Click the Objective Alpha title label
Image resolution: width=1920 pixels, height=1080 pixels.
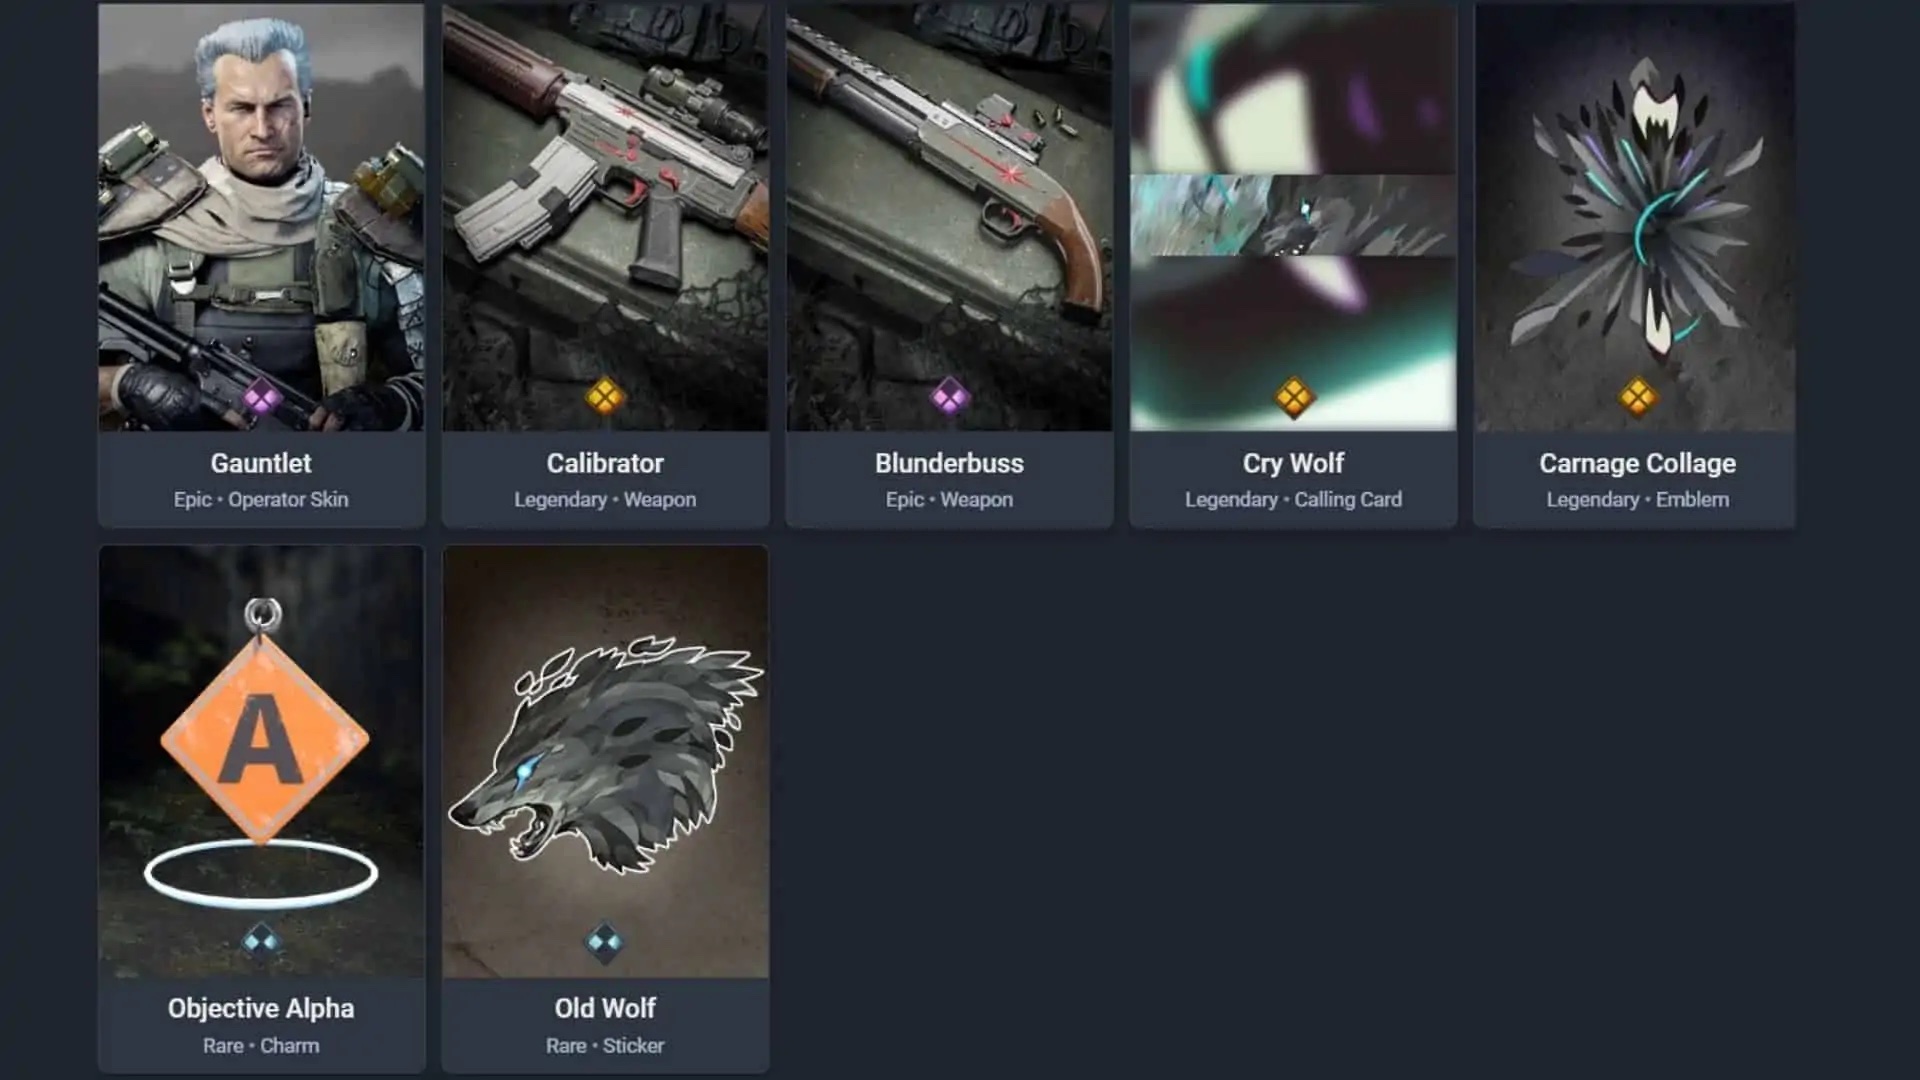tap(261, 1008)
